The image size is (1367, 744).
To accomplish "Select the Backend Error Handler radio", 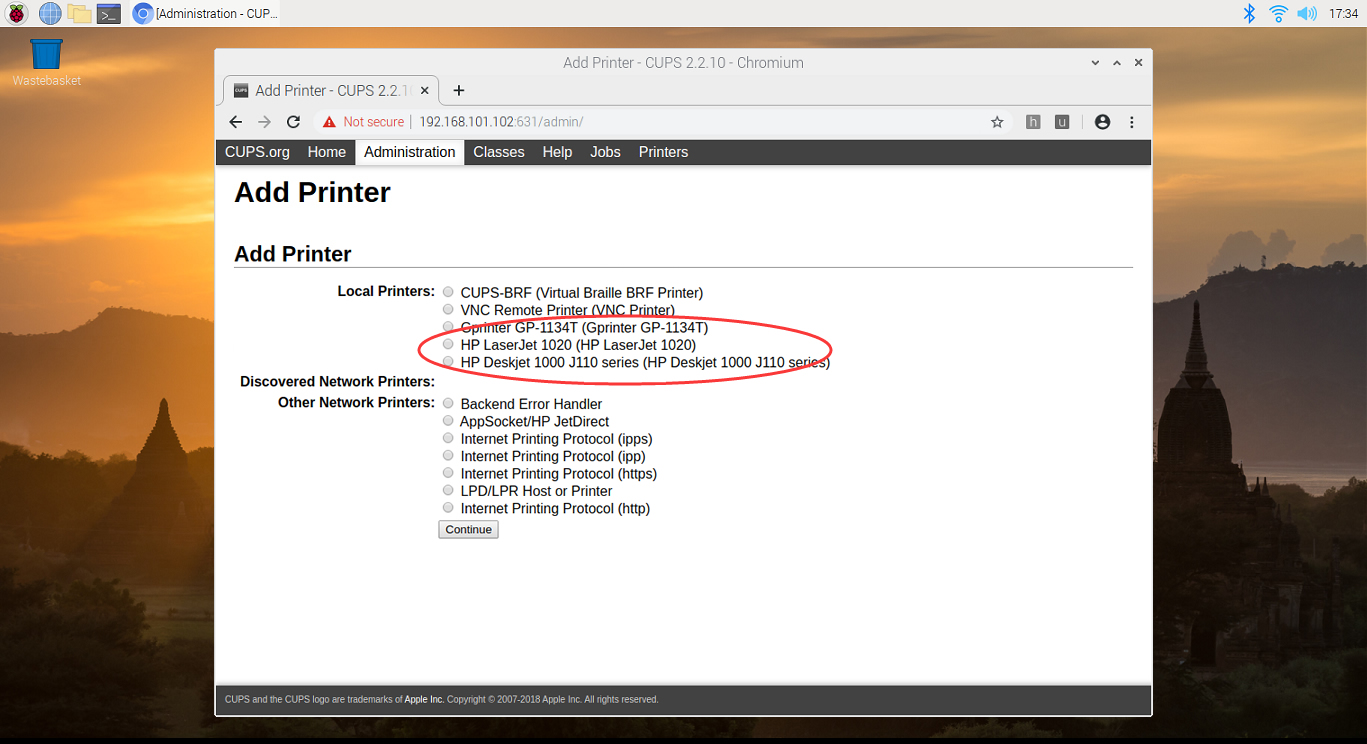I will click(x=448, y=403).
